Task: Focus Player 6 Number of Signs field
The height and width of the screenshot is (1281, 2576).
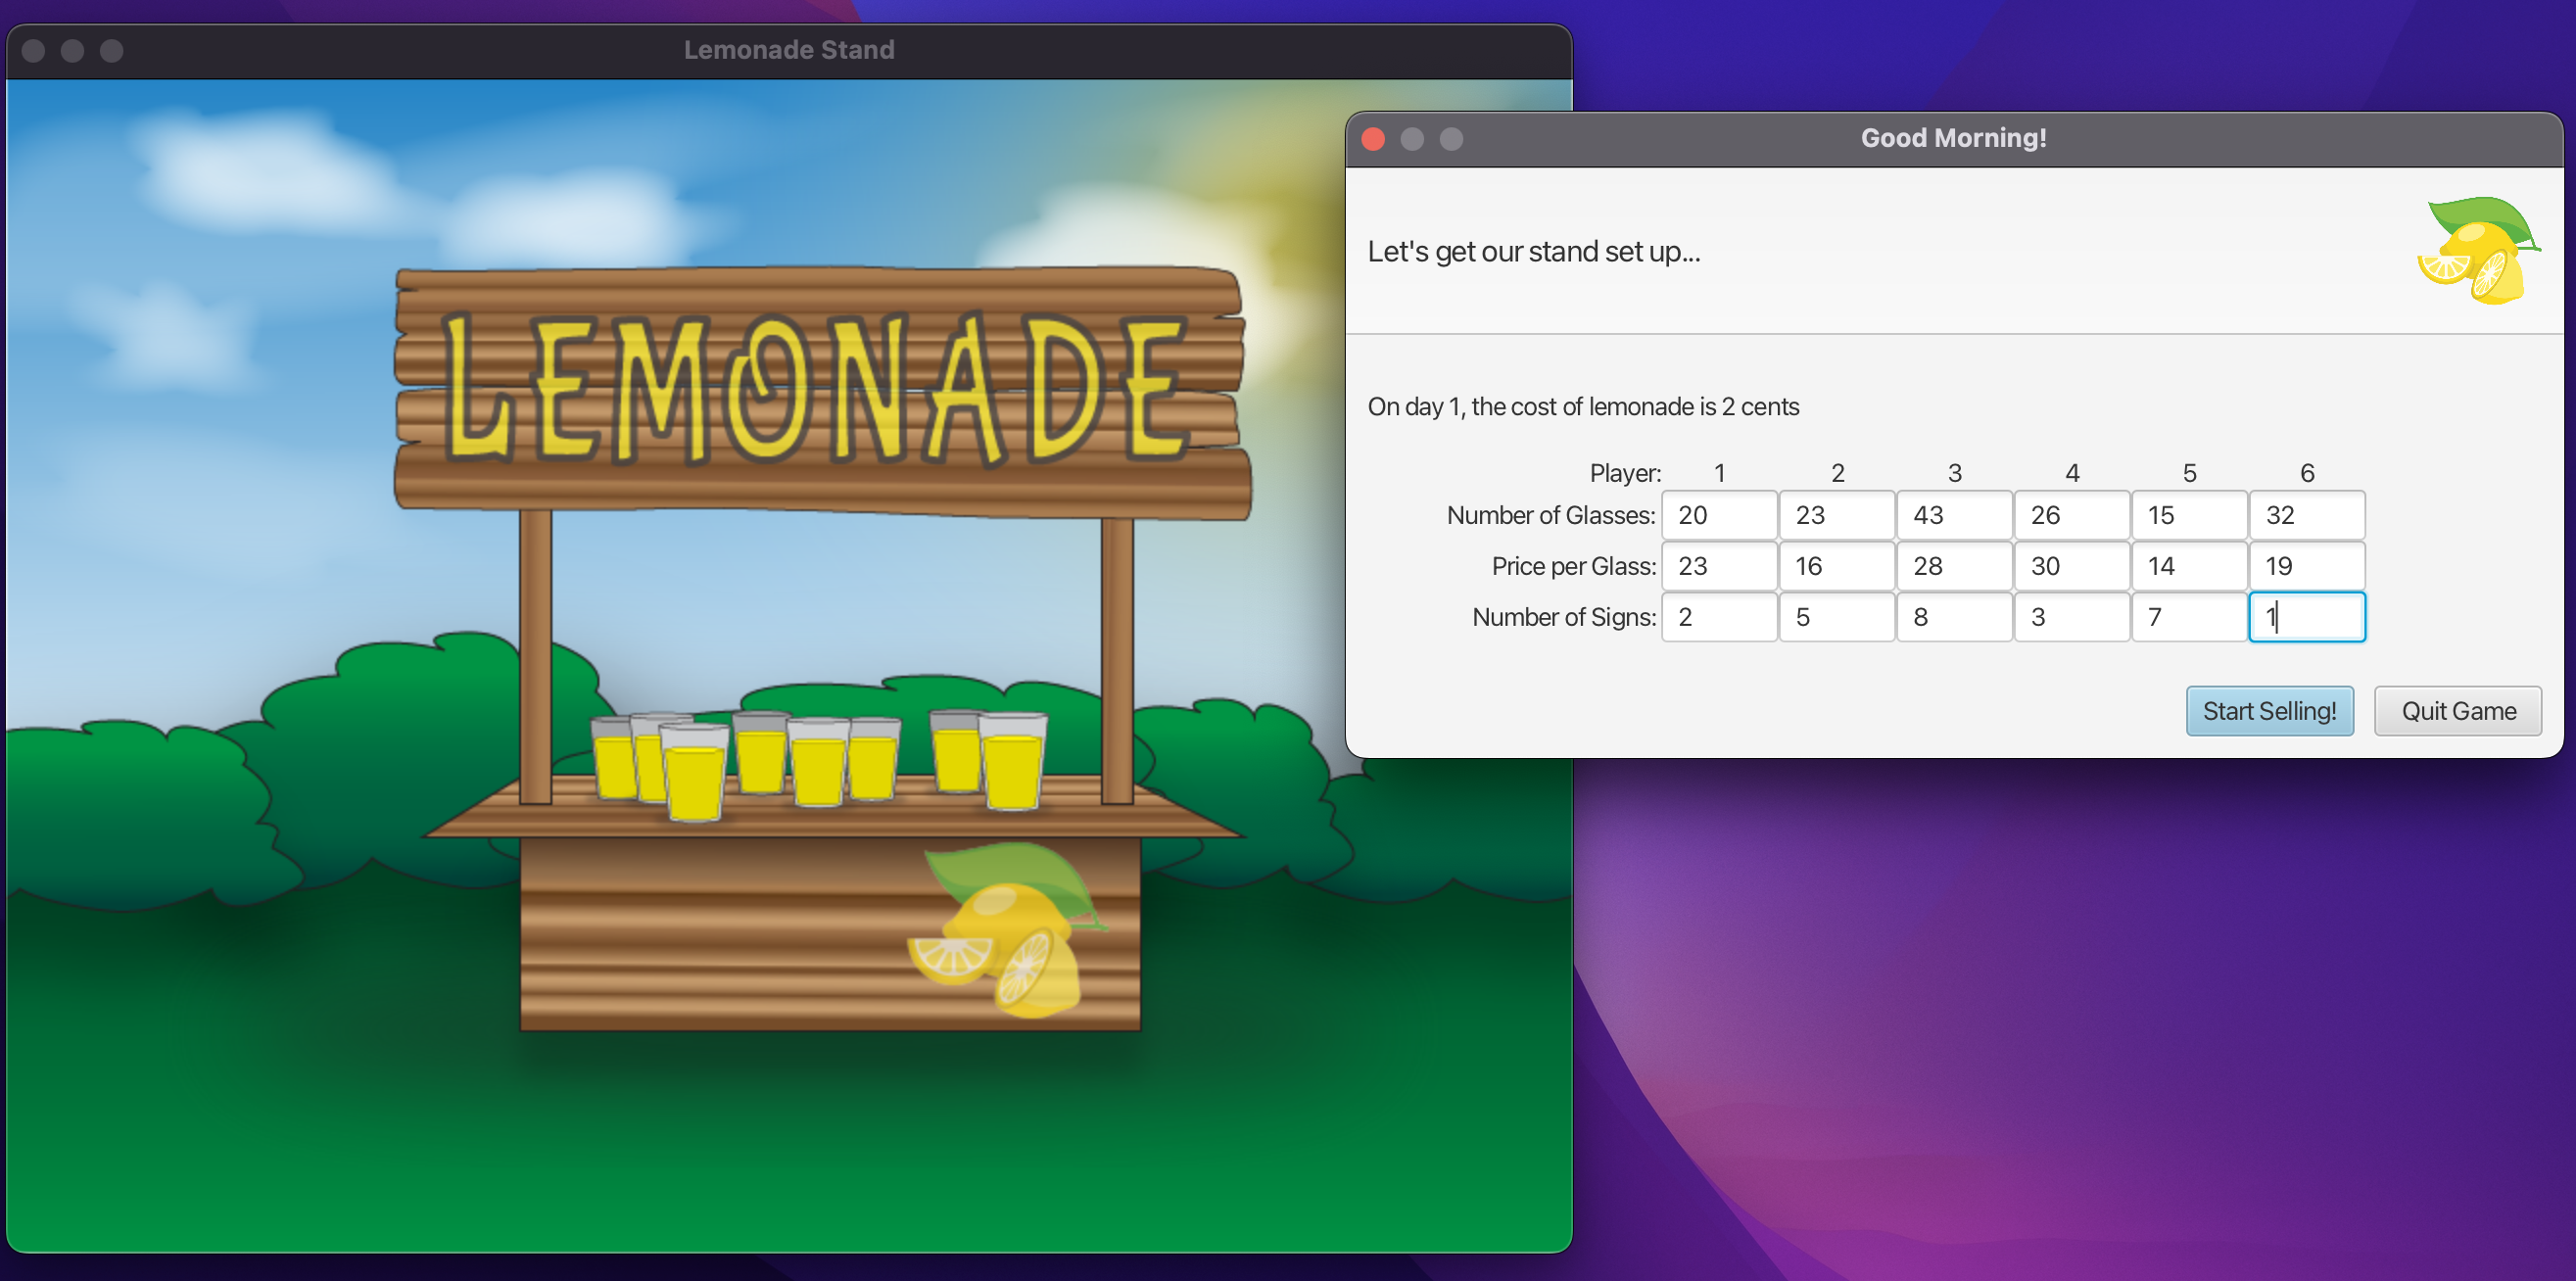Action: (x=2307, y=617)
